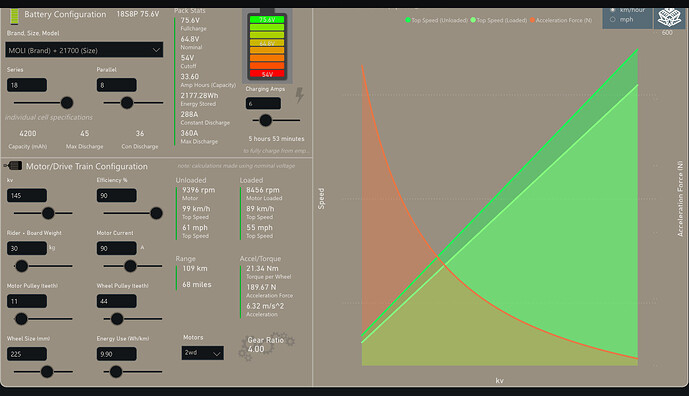This screenshot has height=396, width=689.
Task: Adjust the Efficiency % slider
Action: (156, 213)
